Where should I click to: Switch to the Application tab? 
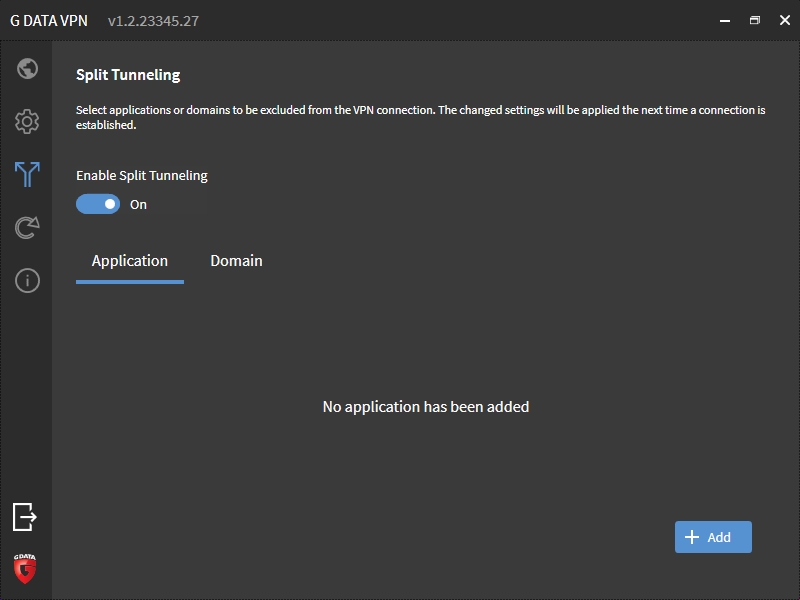coord(130,261)
